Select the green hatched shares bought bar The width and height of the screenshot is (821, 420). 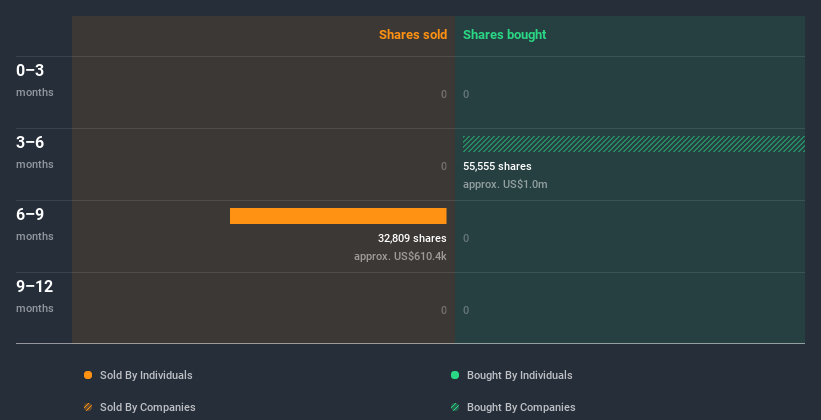tap(633, 144)
